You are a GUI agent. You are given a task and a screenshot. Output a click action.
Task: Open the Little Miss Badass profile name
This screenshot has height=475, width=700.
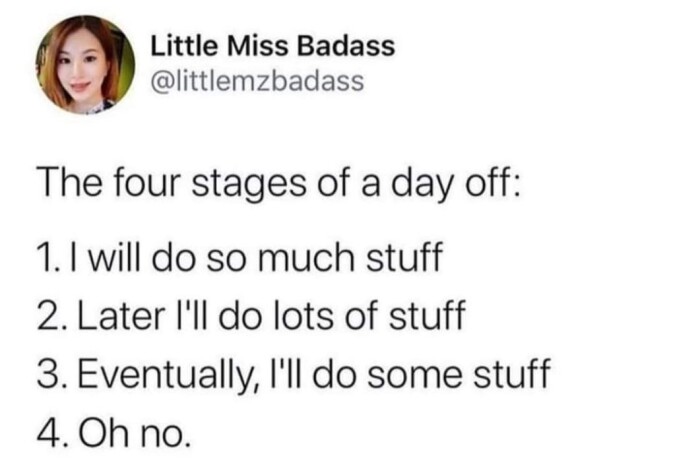click(272, 46)
